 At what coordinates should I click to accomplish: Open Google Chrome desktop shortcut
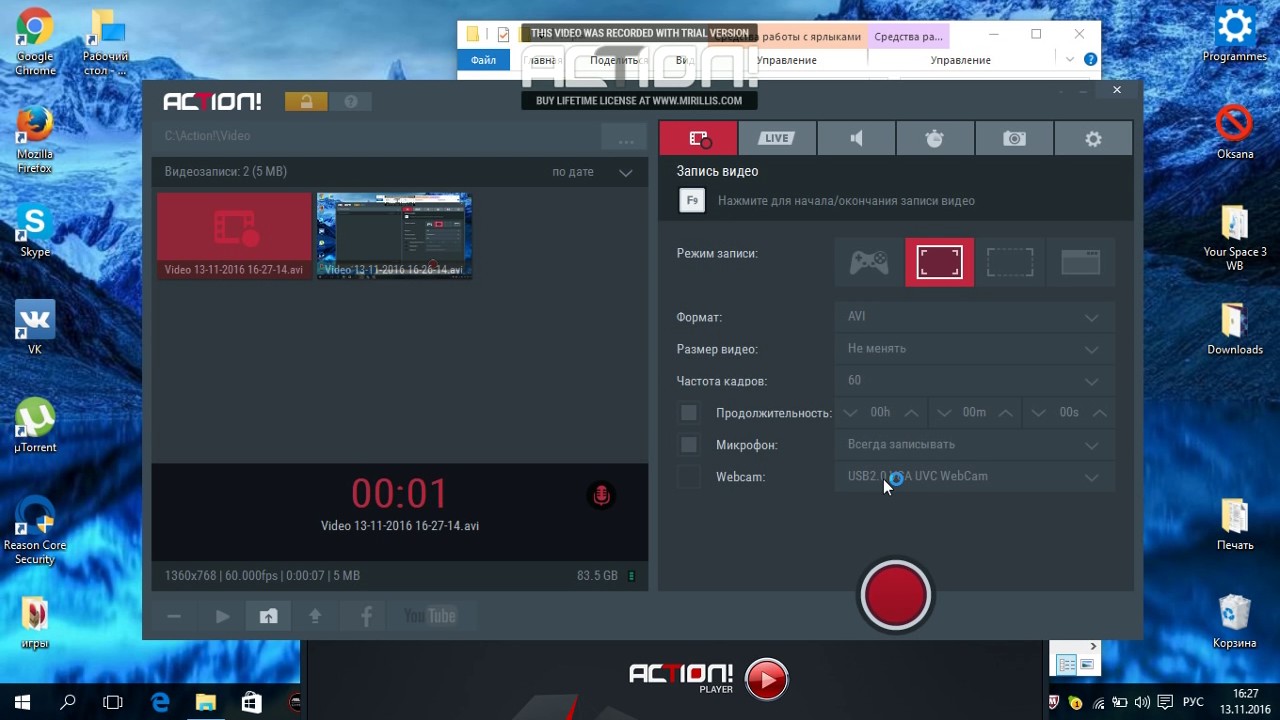[35, 41]
